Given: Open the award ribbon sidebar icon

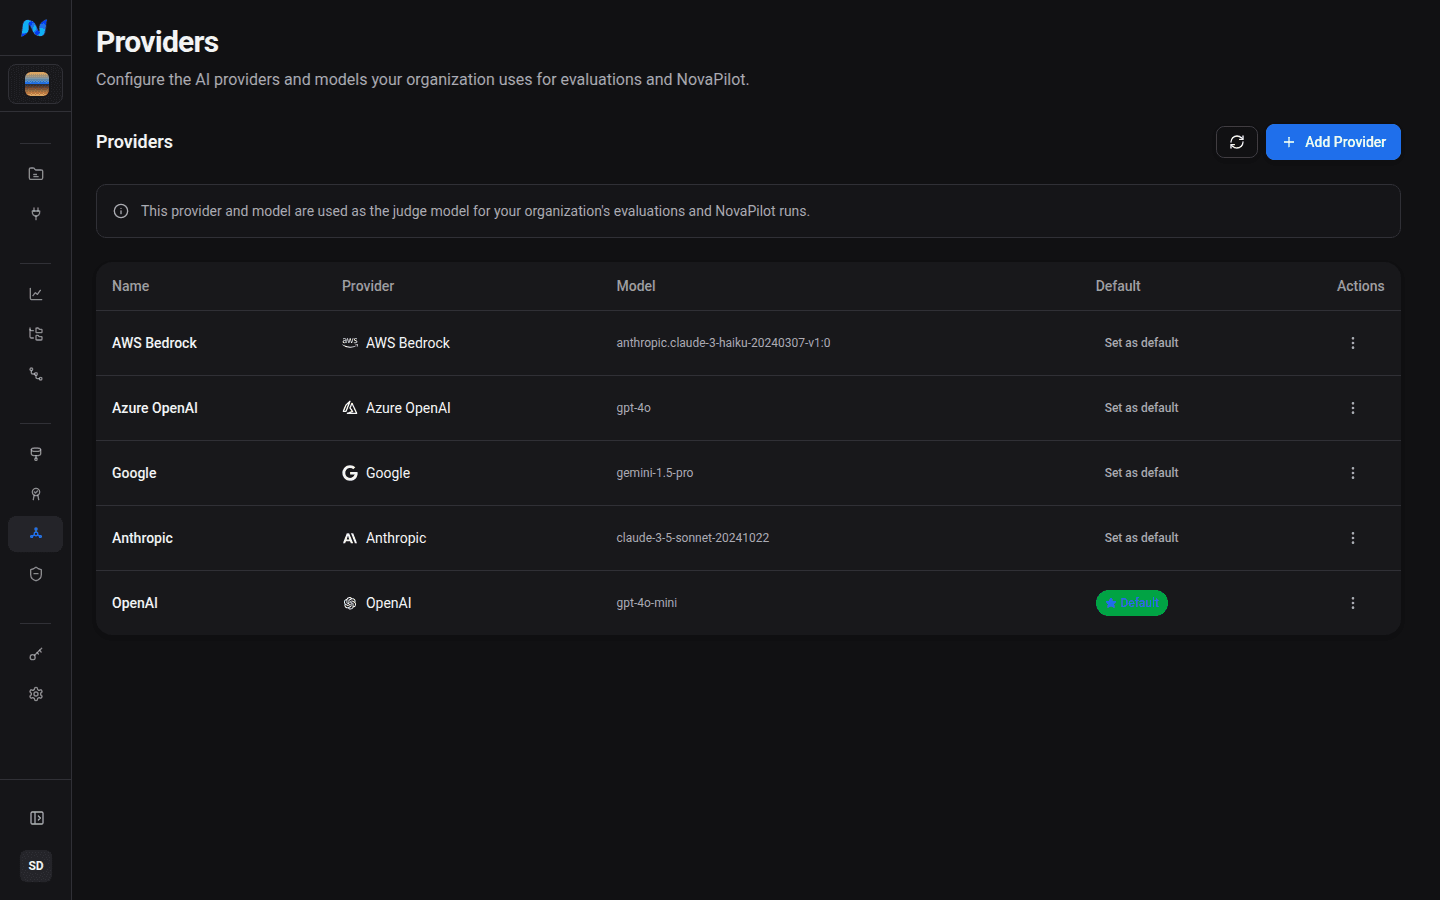Looking at the screenshot, I should tap(36, 494).
